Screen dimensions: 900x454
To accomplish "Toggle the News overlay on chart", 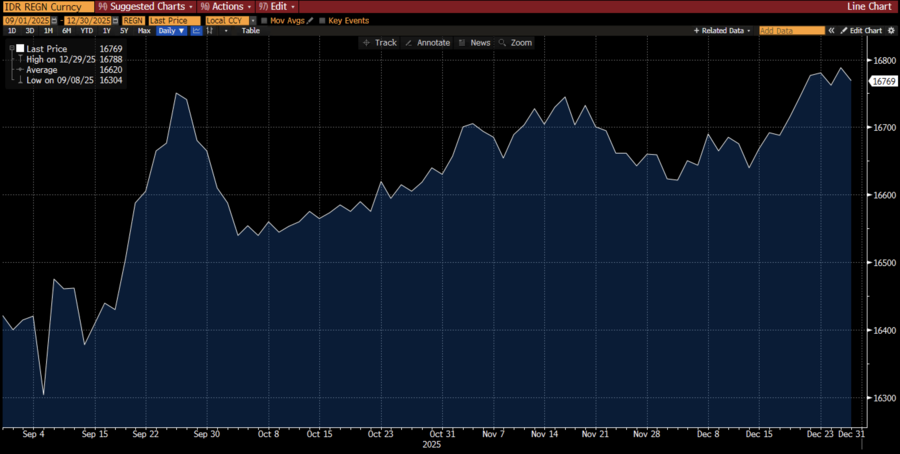I will pyautogui.click(x=474, y=43).
